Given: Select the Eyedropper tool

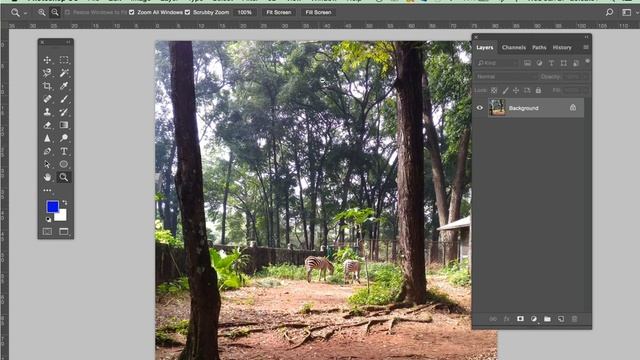Looking at the screenshot, I should [64, 86].
